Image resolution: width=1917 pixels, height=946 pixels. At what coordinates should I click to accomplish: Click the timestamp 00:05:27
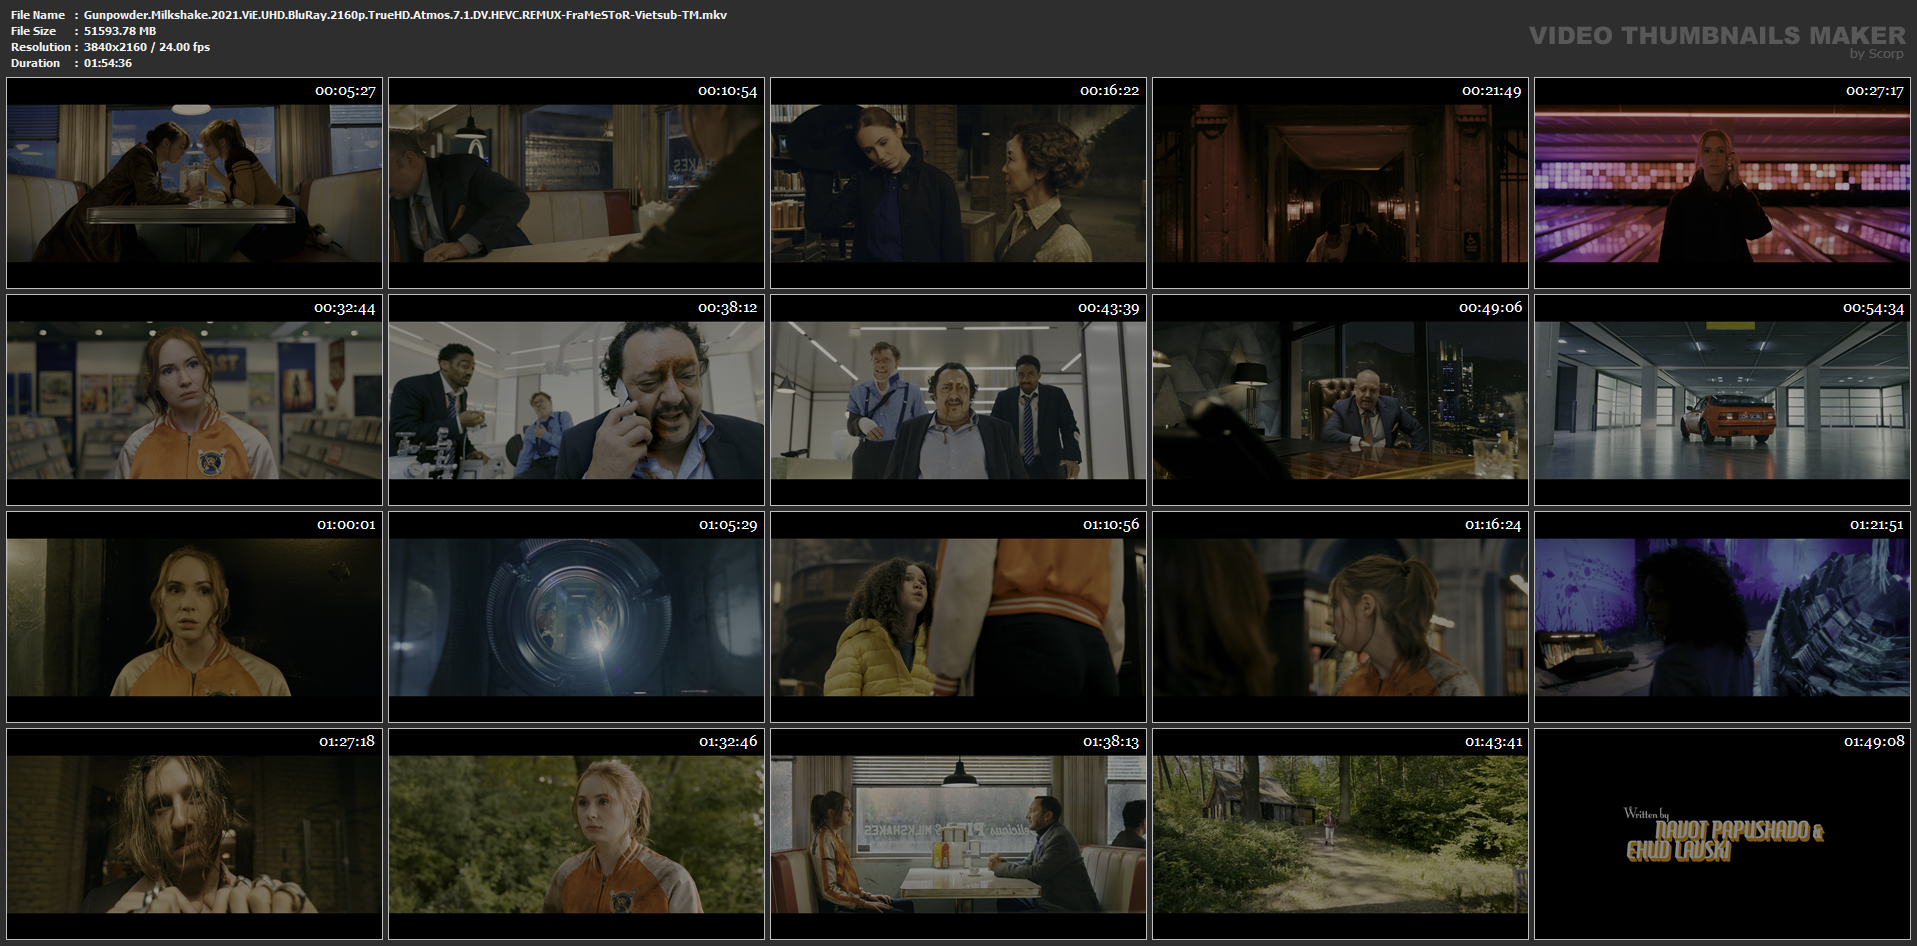coord(345,91)
